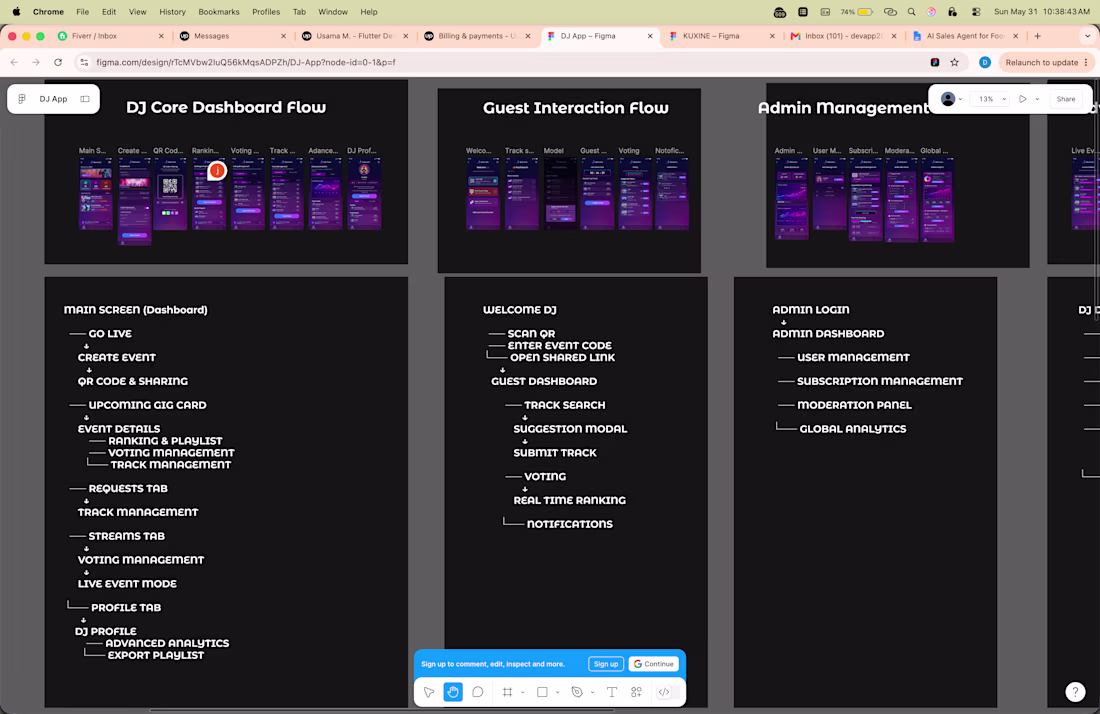1100x714 pixels.
Task: Open the Figma main menu icon
Action: coord(22,99)
